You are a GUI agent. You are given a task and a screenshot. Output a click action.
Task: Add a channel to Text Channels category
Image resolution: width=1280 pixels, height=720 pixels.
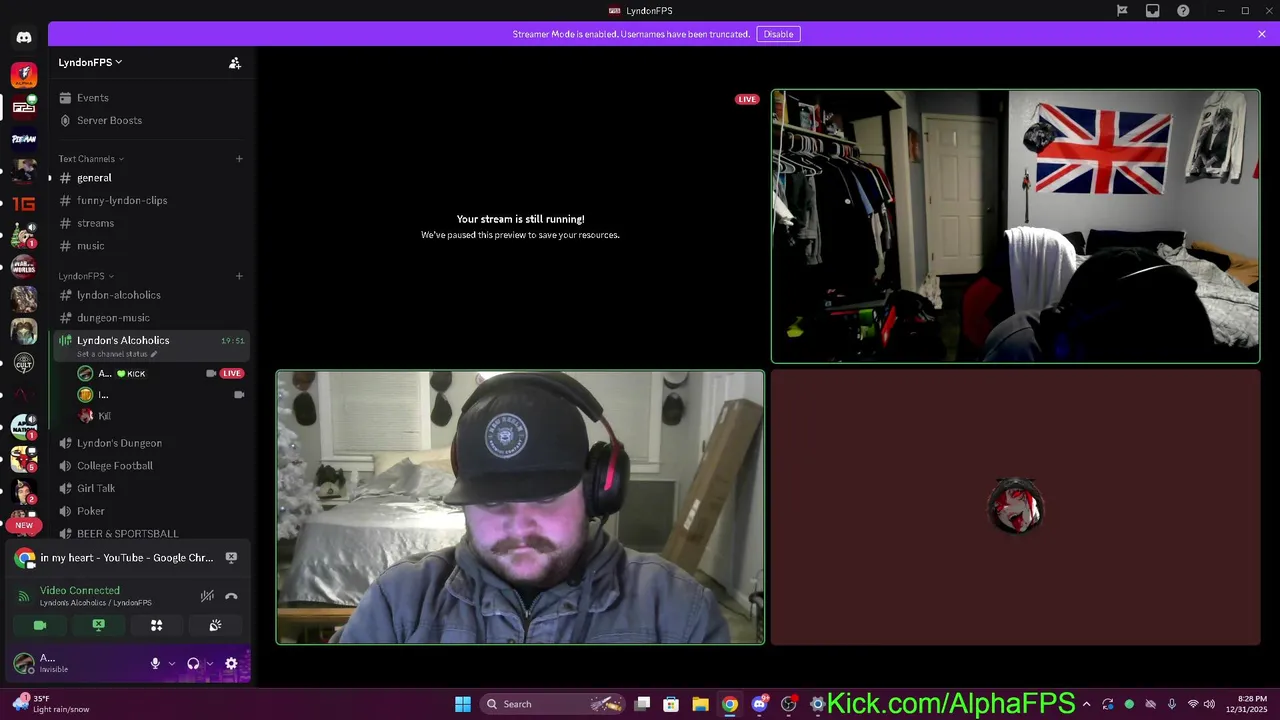coord(239,159)
